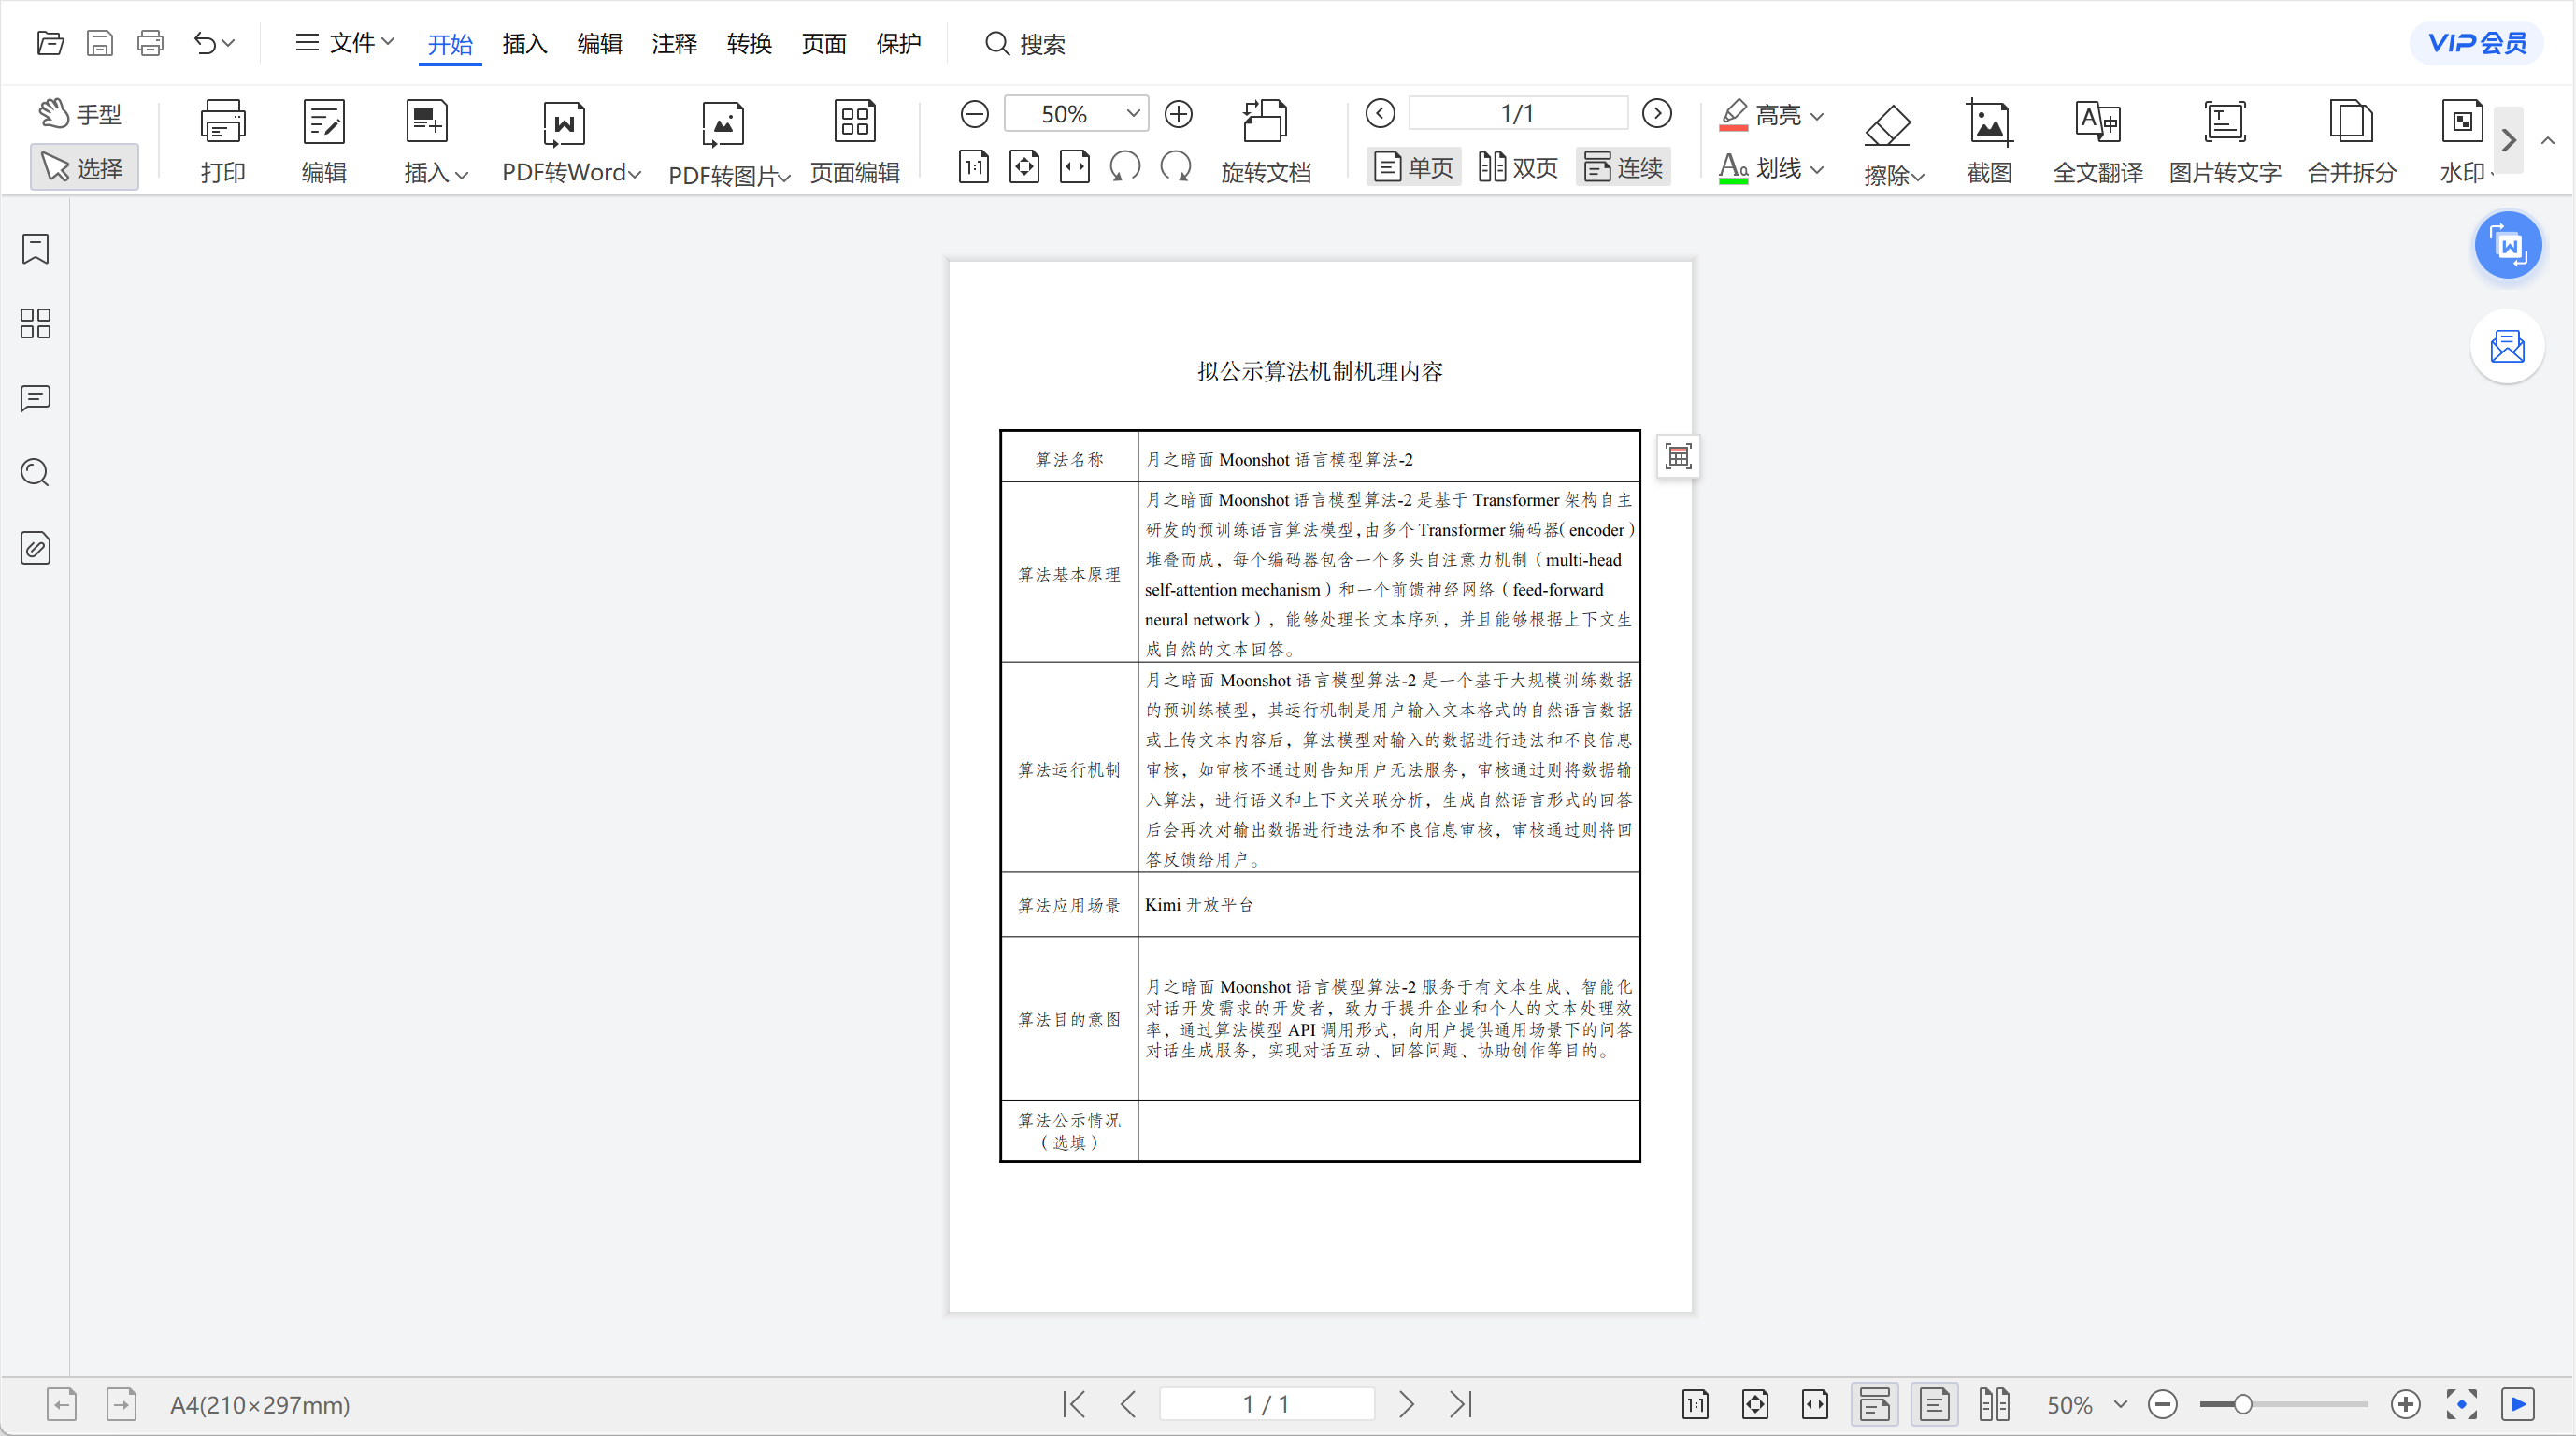Fit page in ribbon view options
Viewport: 2576px width, 1436px height.
[1024, 167]
